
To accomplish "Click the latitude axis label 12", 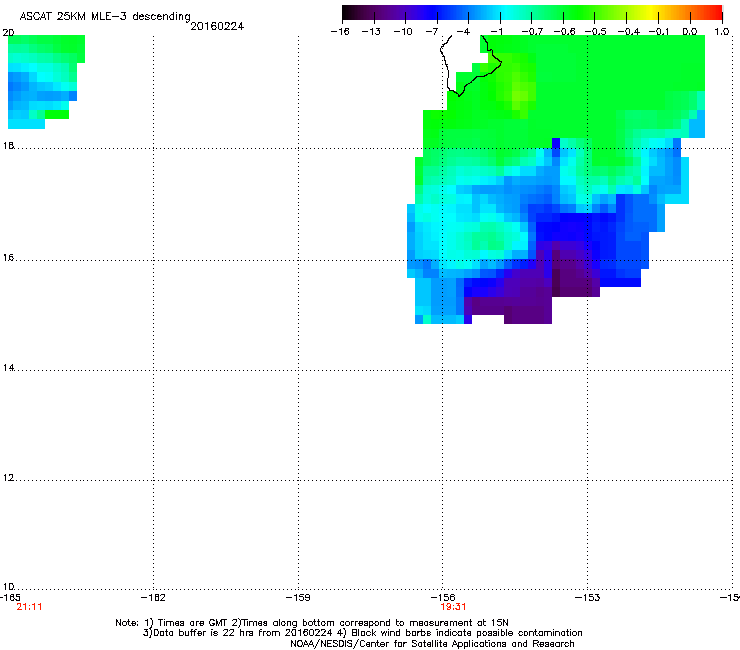I will [x=8, y=478].
